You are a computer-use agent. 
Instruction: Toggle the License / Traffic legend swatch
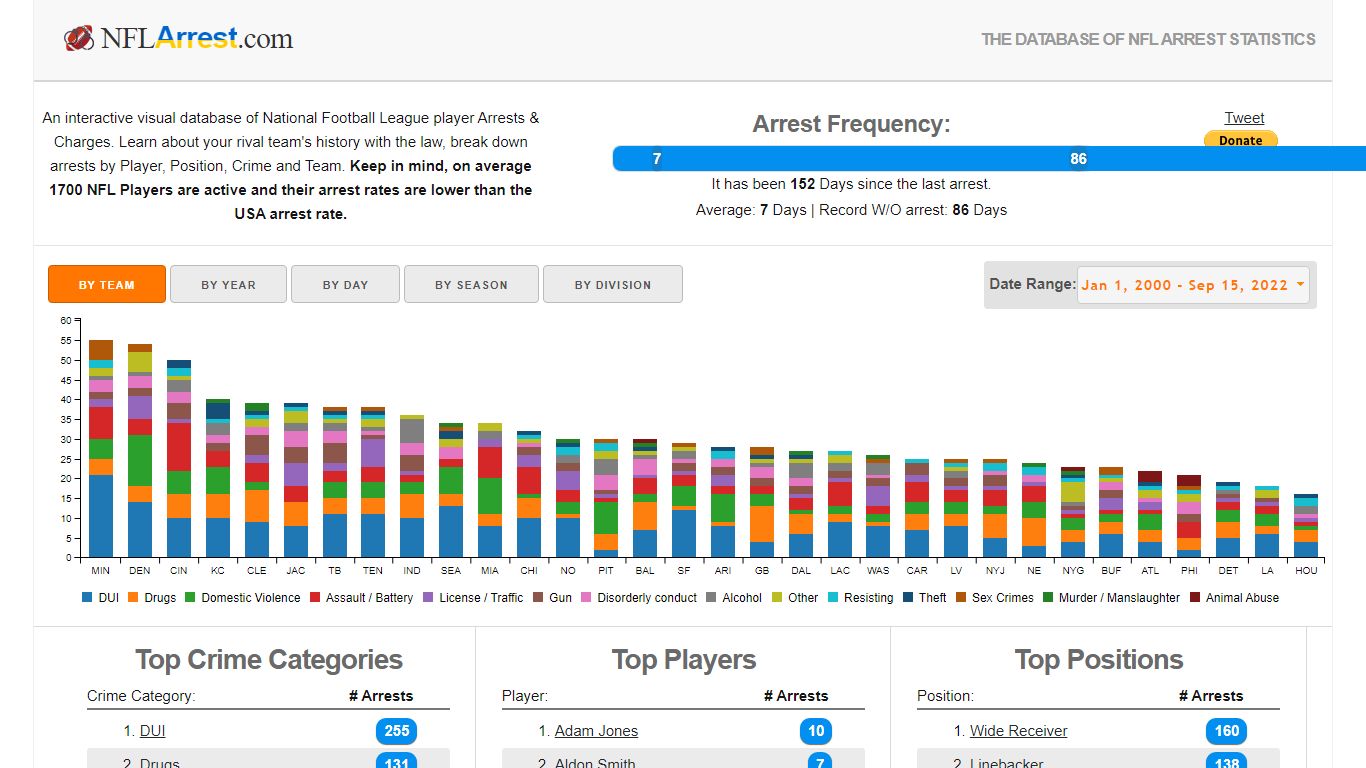[x=428, y=597]
